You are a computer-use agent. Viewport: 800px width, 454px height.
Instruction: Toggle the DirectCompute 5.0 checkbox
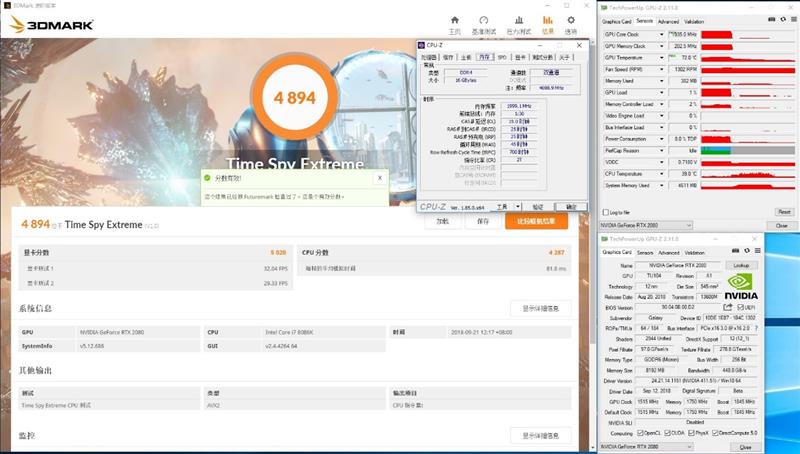coord(715,433)
